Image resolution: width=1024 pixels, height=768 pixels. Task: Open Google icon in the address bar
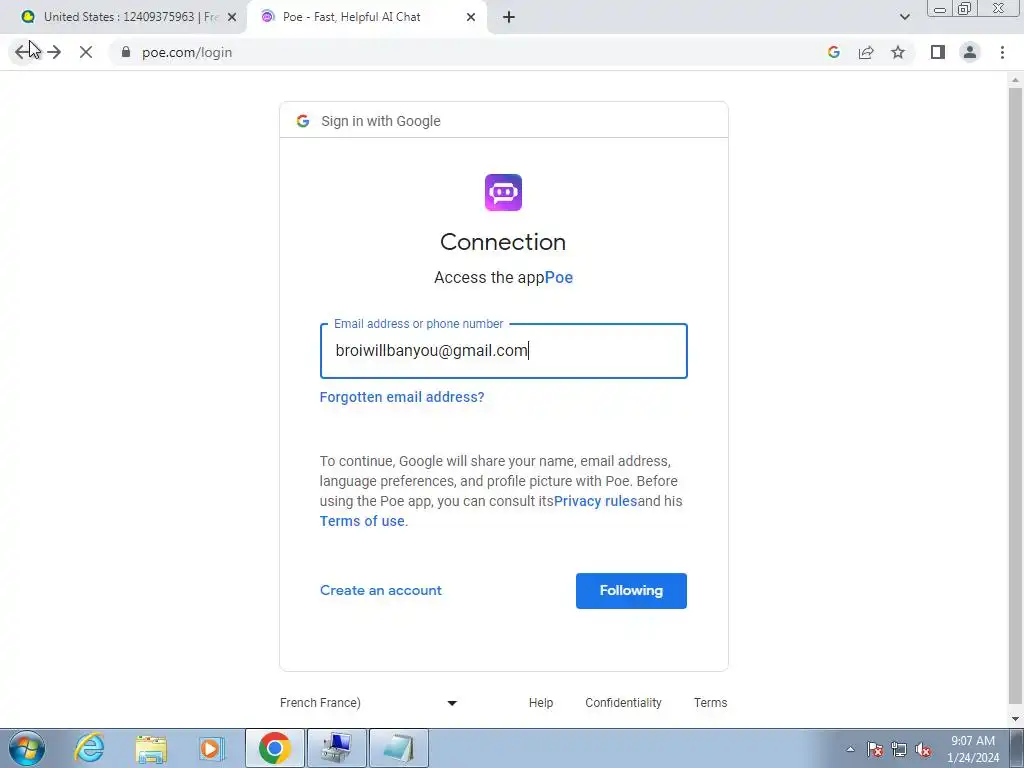(833, 52)
